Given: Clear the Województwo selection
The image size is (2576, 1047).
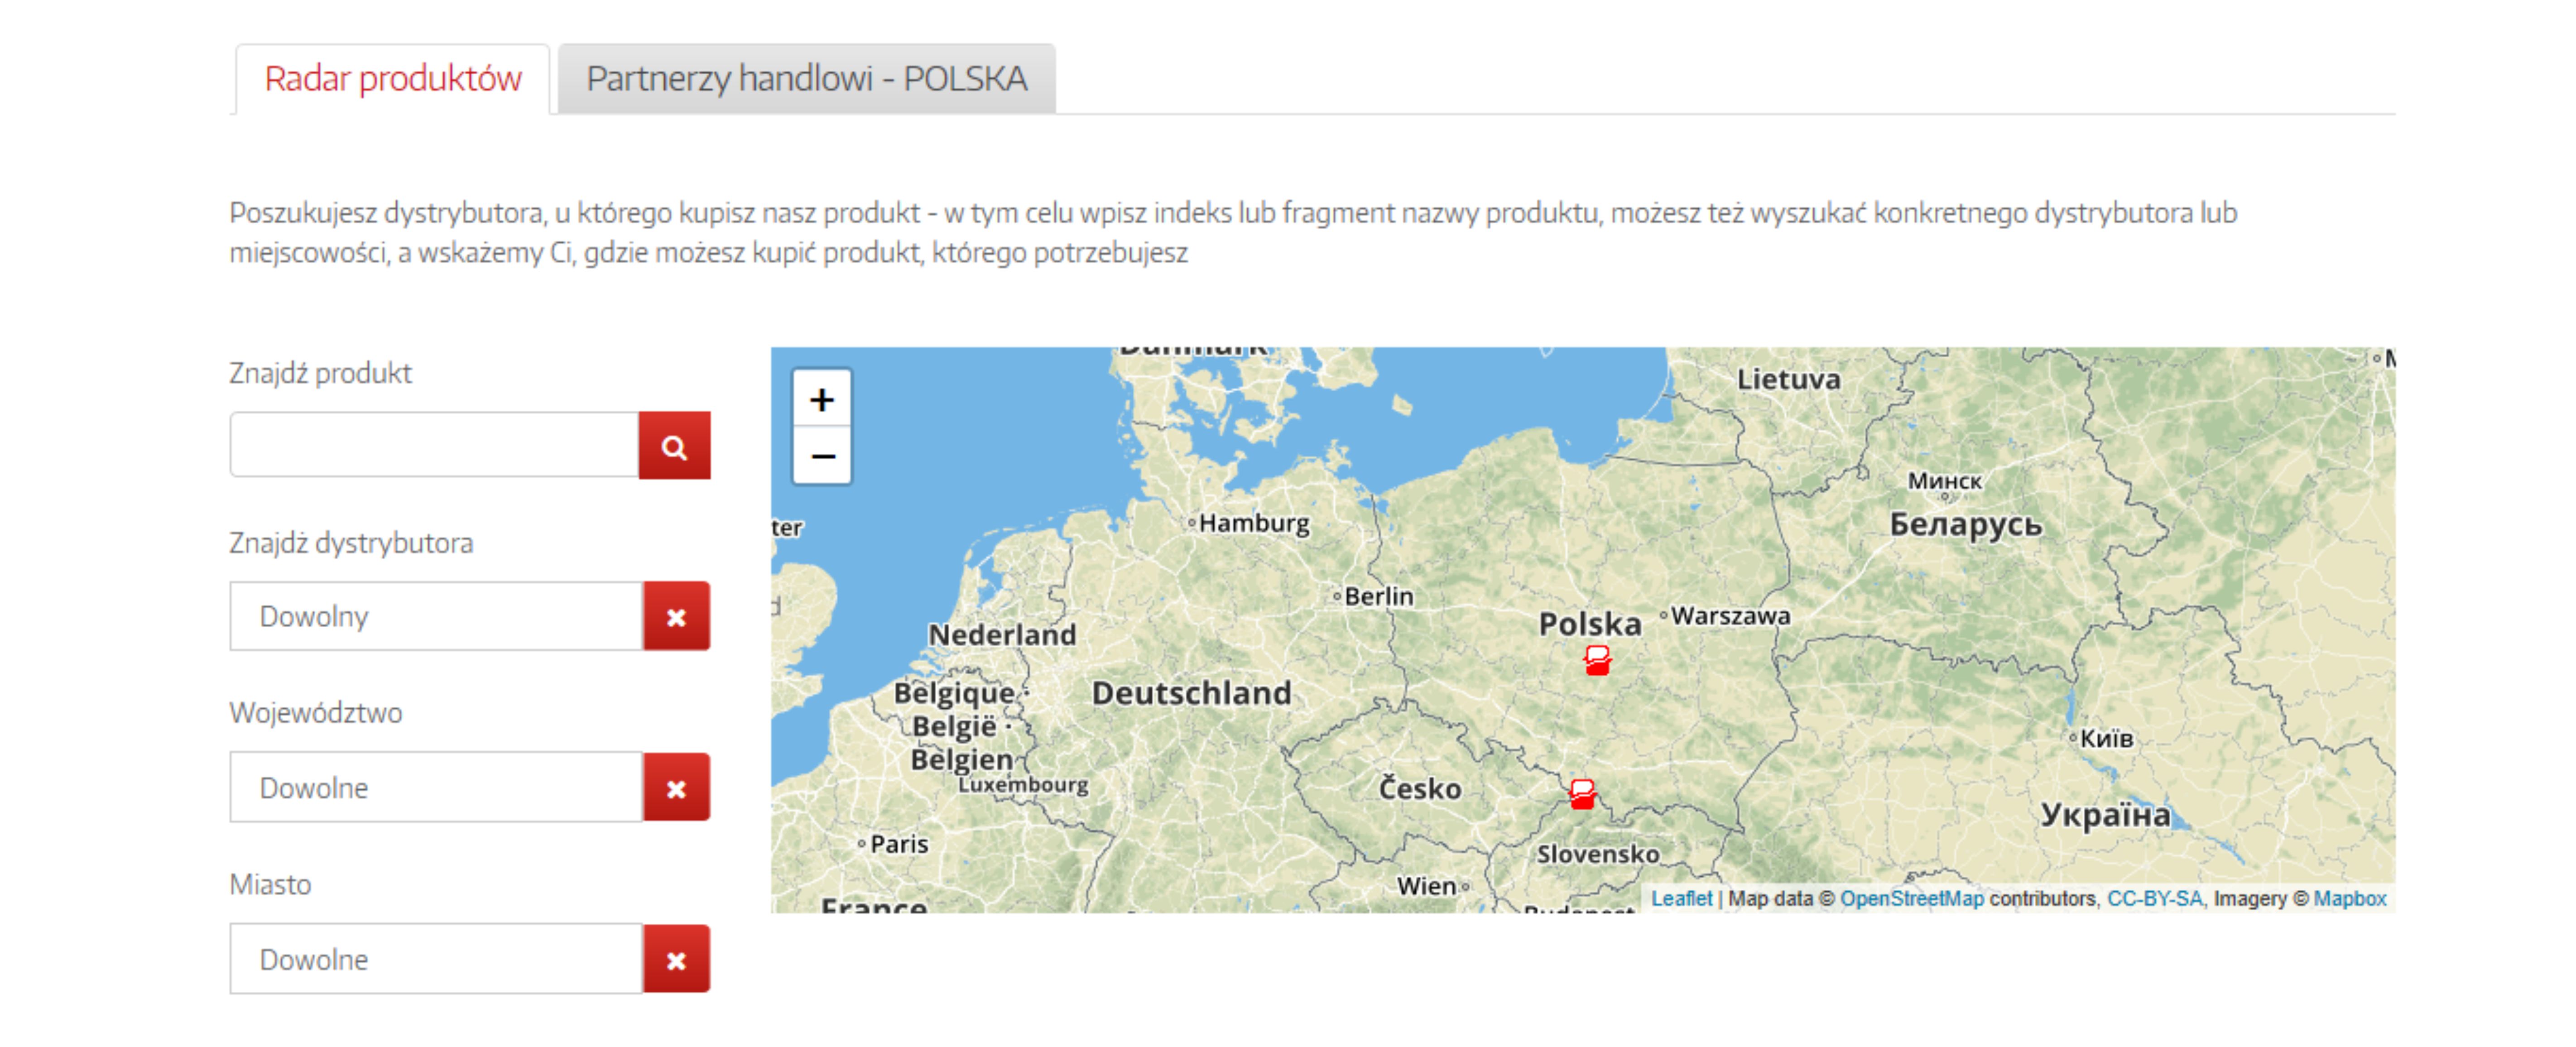Looking at the screenshot, I should [x=676, y=788].
